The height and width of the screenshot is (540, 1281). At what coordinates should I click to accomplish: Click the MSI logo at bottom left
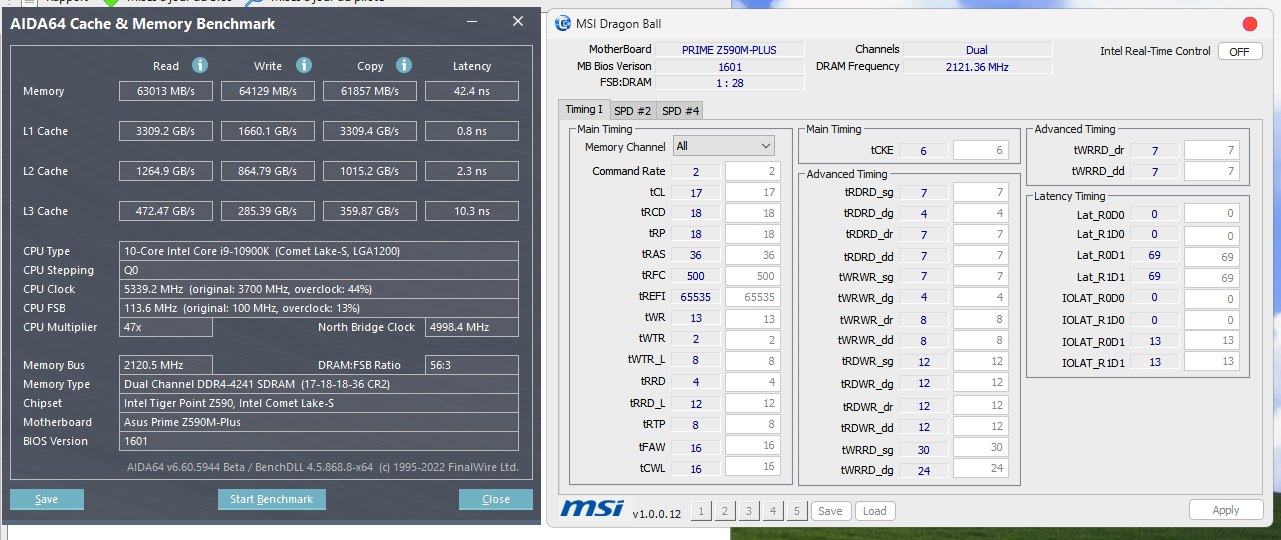coord(592,509)
